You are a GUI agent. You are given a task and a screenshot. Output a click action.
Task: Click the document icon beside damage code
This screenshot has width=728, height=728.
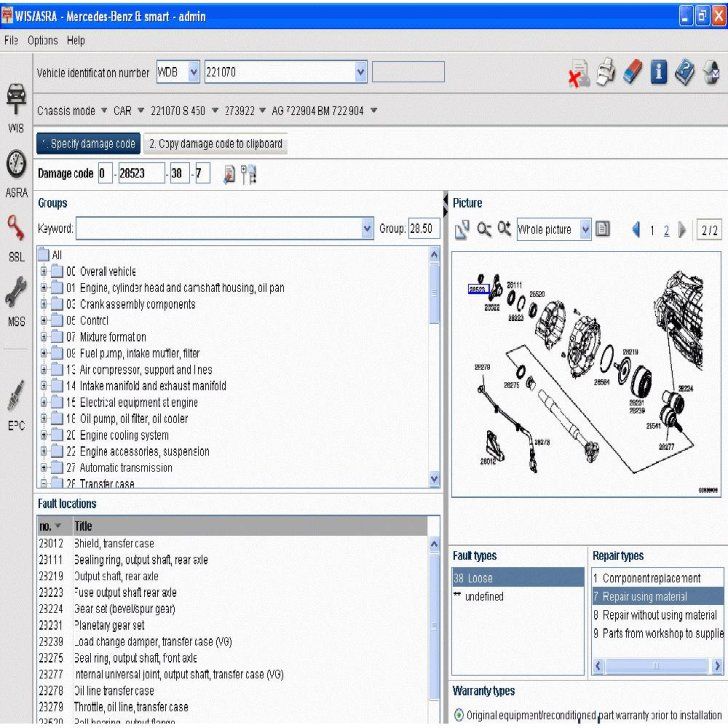pyautogui.click(x=229, y=175)
